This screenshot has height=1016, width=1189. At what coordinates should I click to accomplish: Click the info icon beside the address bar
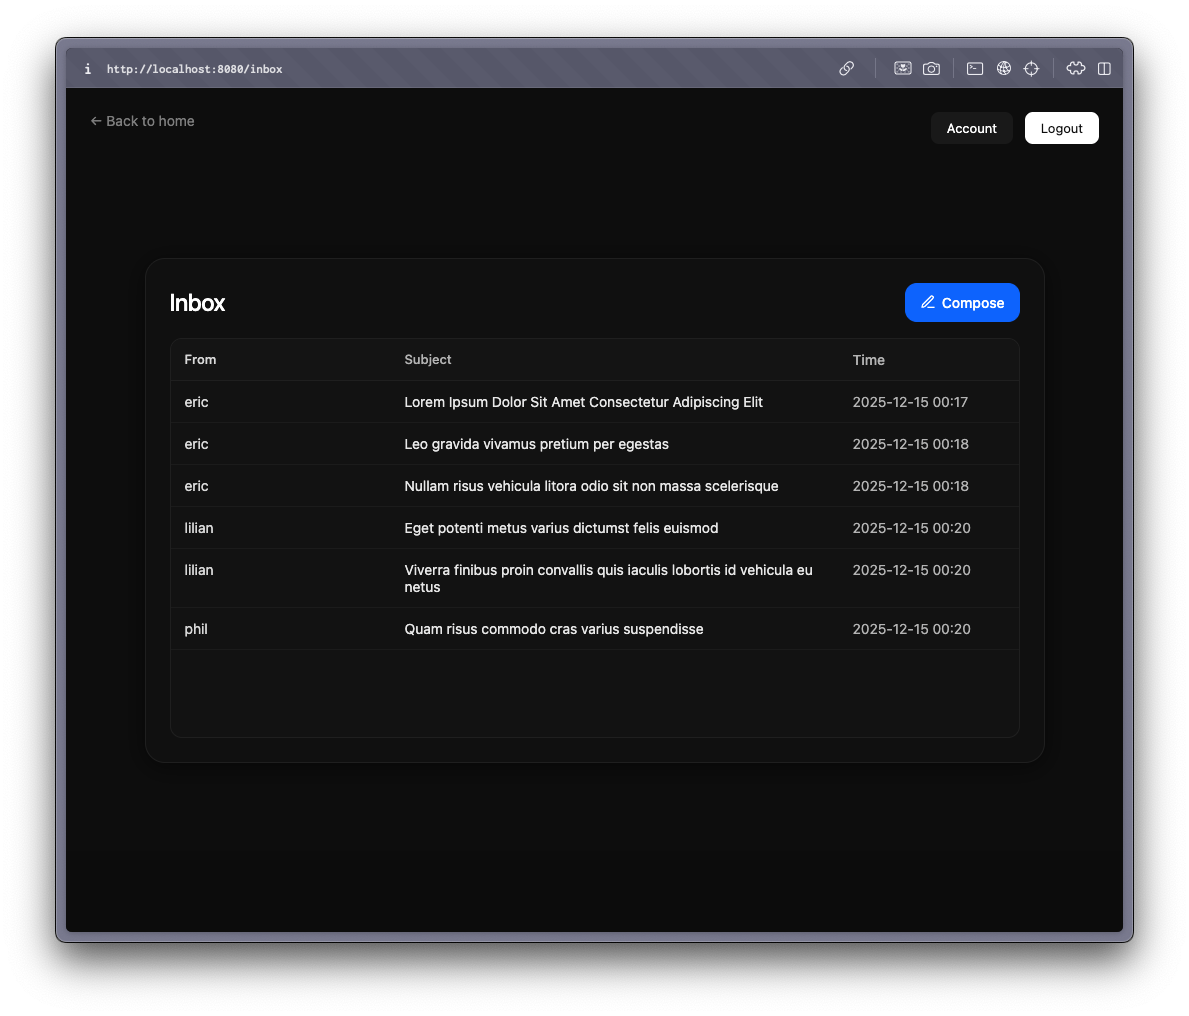(87, 68)
